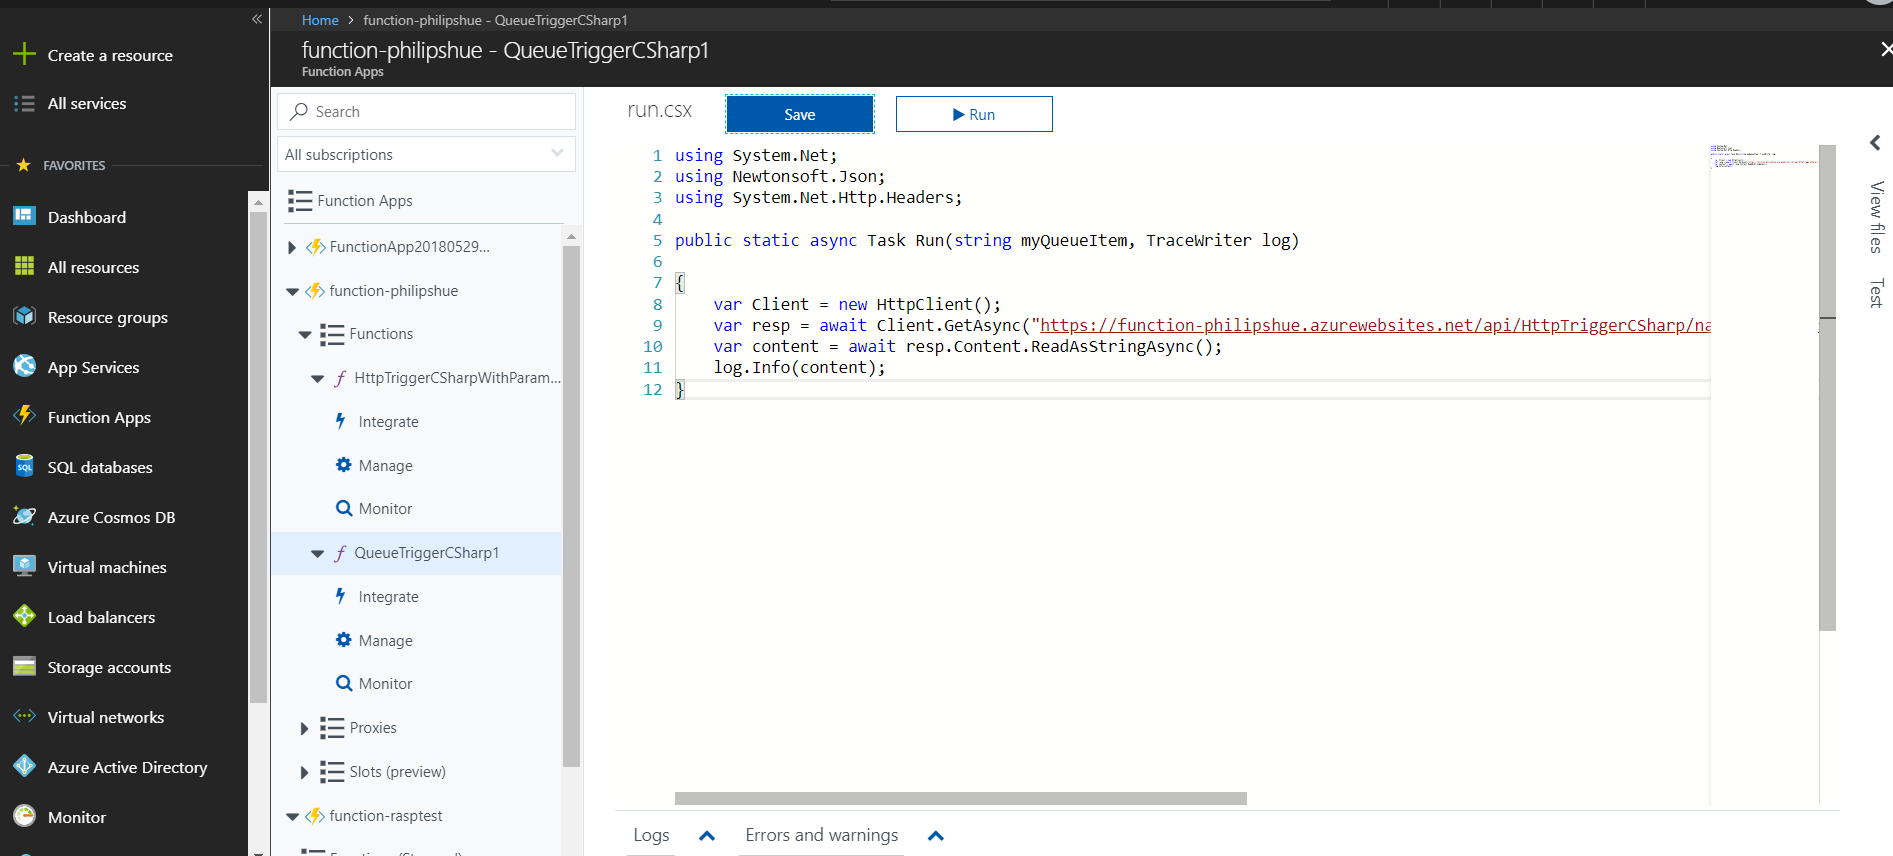Click the function-philipshue breadcrumb
1893x856 pixels.
[x=495, y=20]
